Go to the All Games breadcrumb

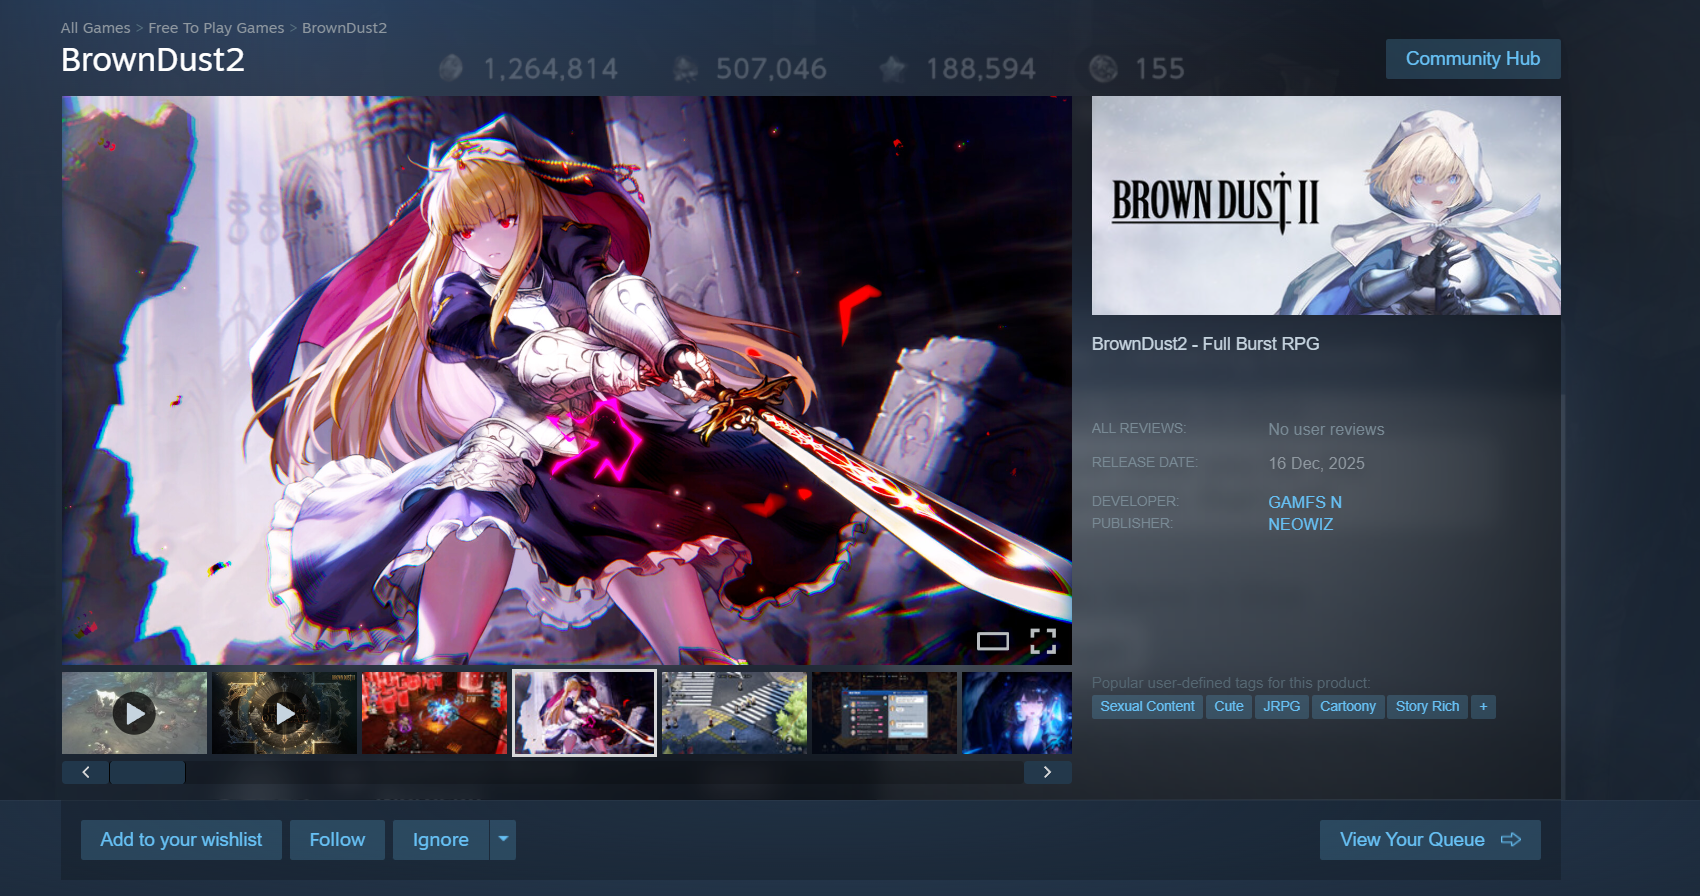pyautogui.click(x=96, y=28)
